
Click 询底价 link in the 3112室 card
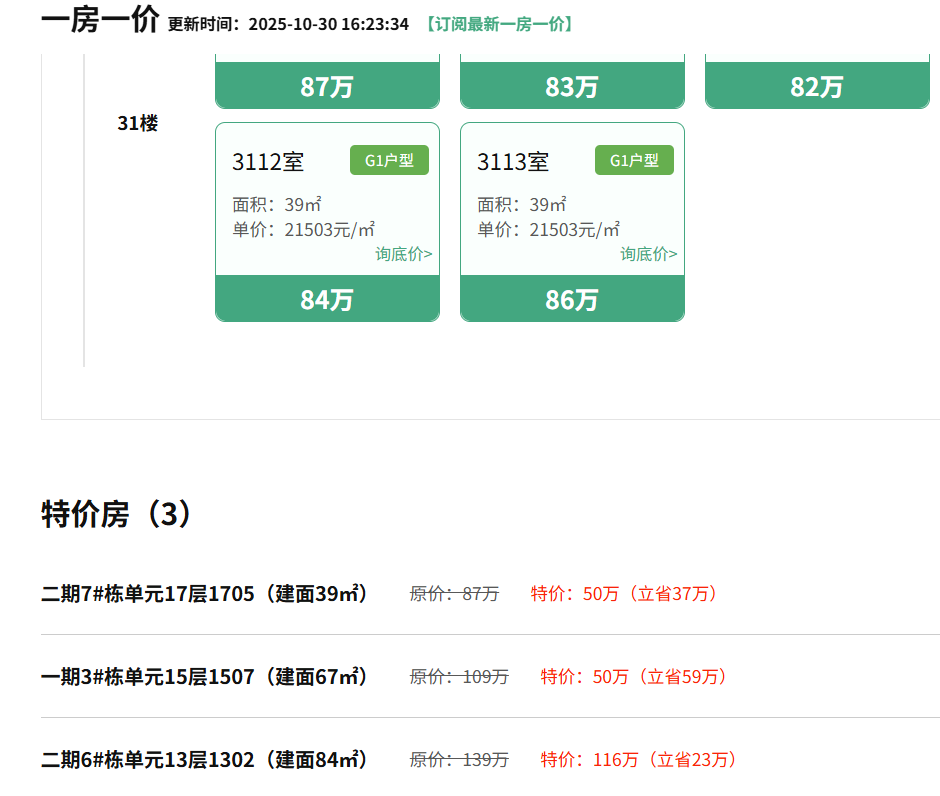point(404,254)
